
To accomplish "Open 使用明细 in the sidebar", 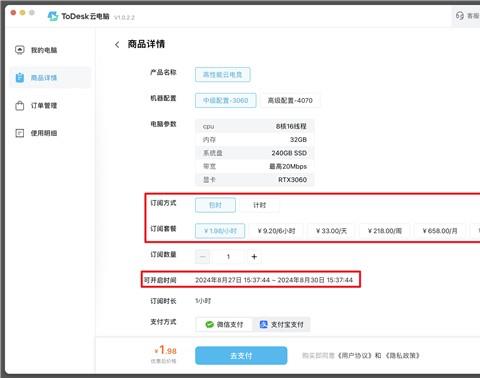I will 50,133.
